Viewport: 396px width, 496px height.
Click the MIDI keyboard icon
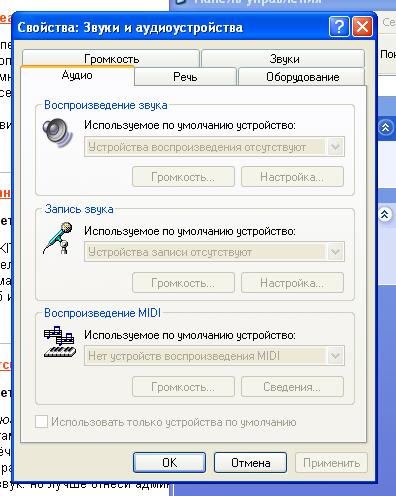(x=60, y=342)
